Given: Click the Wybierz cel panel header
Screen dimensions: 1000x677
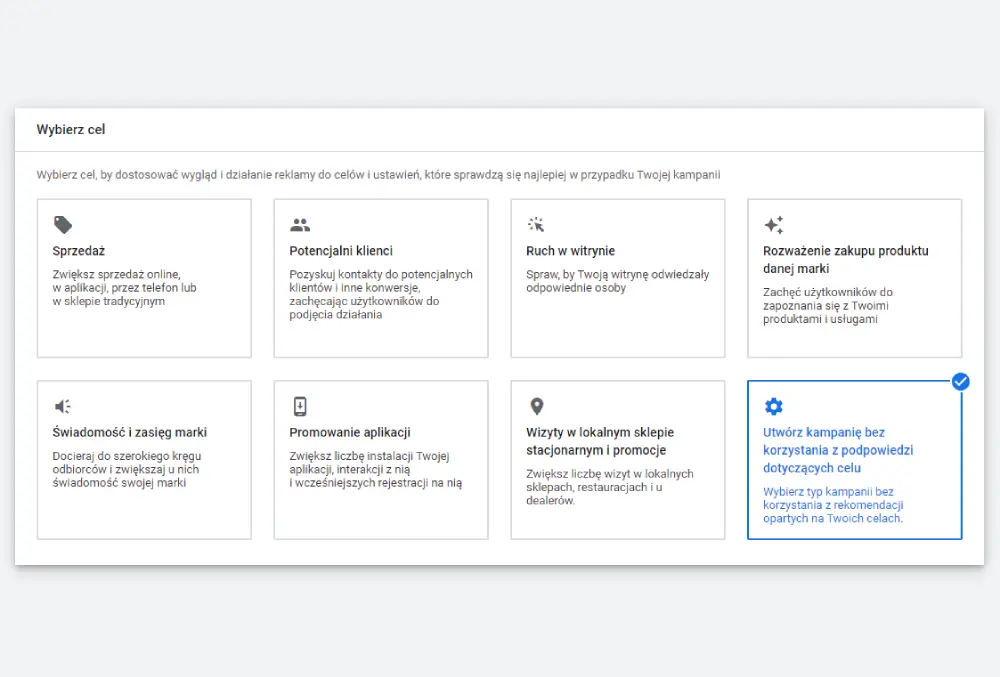Looking at the screenshot, I should point(71,130).
